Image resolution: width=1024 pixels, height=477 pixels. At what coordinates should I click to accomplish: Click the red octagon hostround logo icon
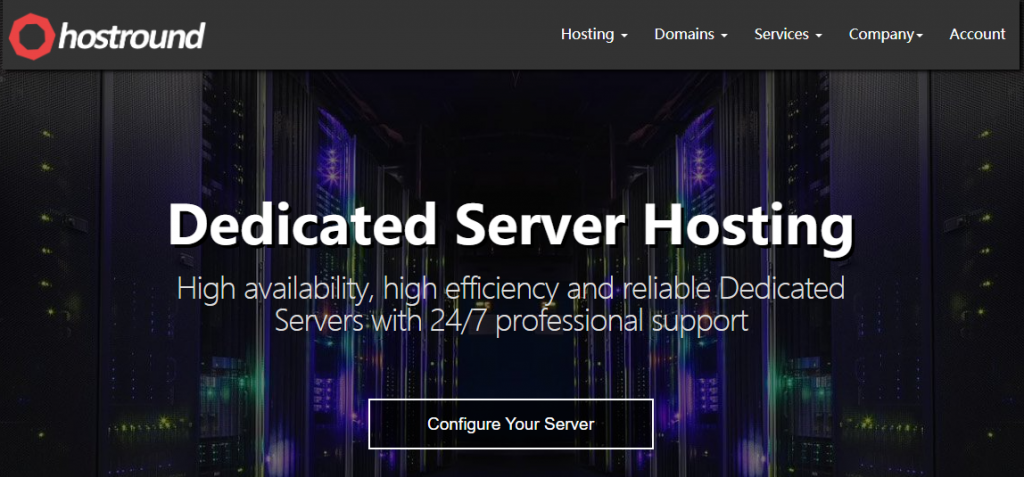click(31, 36)
